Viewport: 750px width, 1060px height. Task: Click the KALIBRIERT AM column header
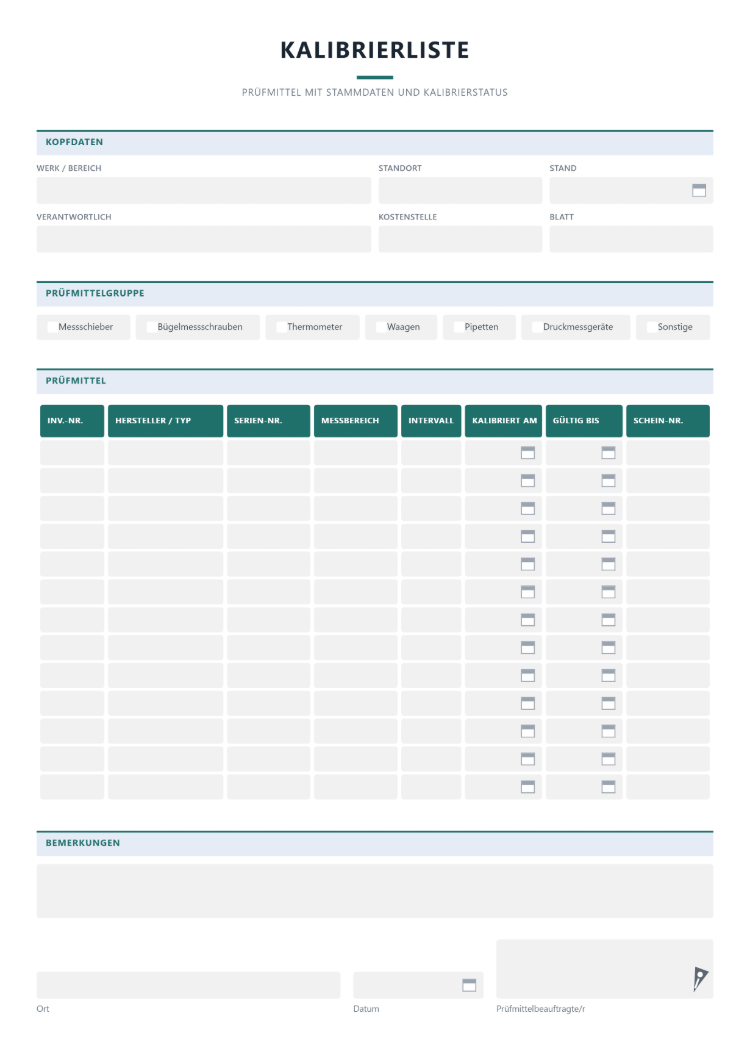tap(503, 421)
